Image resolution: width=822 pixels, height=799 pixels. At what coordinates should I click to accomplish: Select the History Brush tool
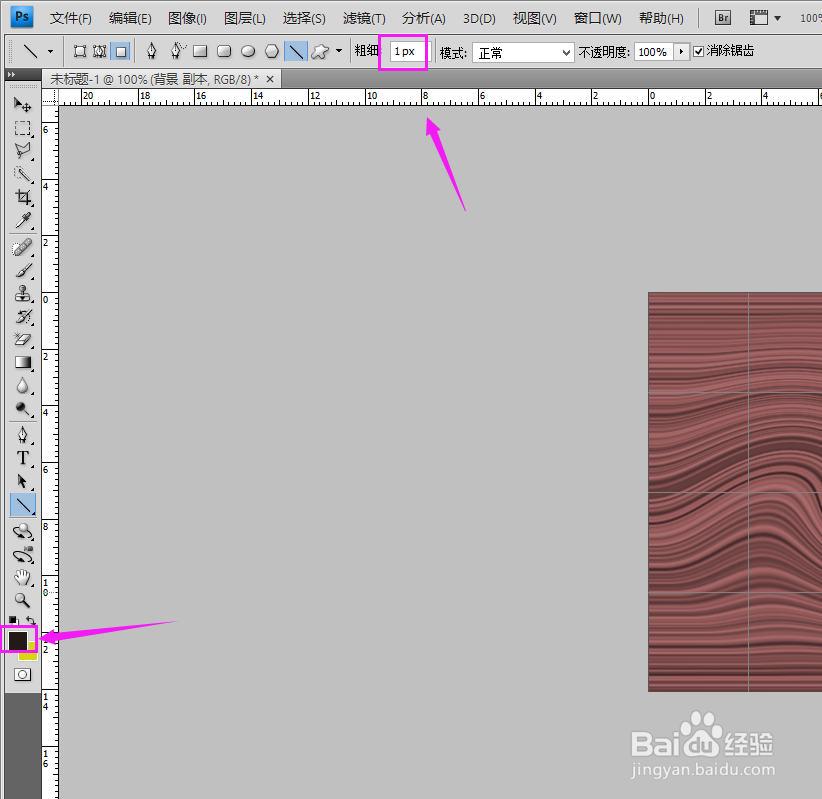point(22,317)
